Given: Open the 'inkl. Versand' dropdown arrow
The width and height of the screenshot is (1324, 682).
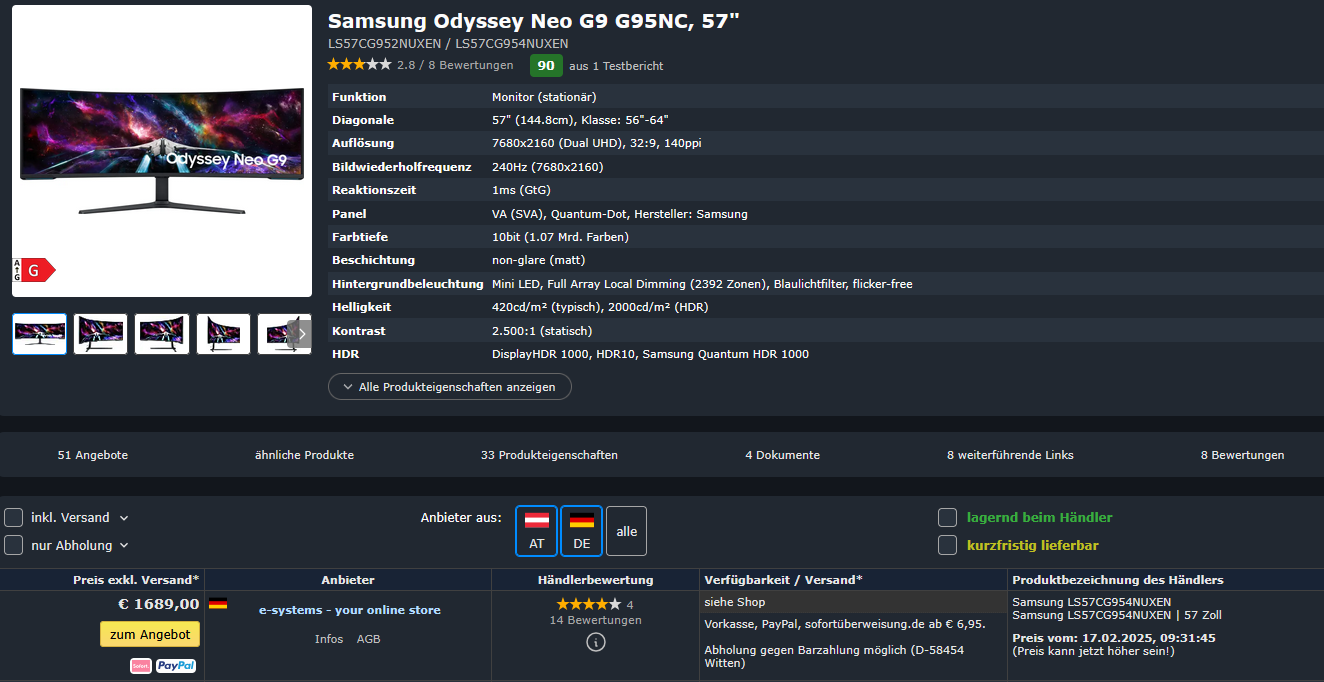Looking at the screenshot, I should pyautogui.click(x=124, y=518).
